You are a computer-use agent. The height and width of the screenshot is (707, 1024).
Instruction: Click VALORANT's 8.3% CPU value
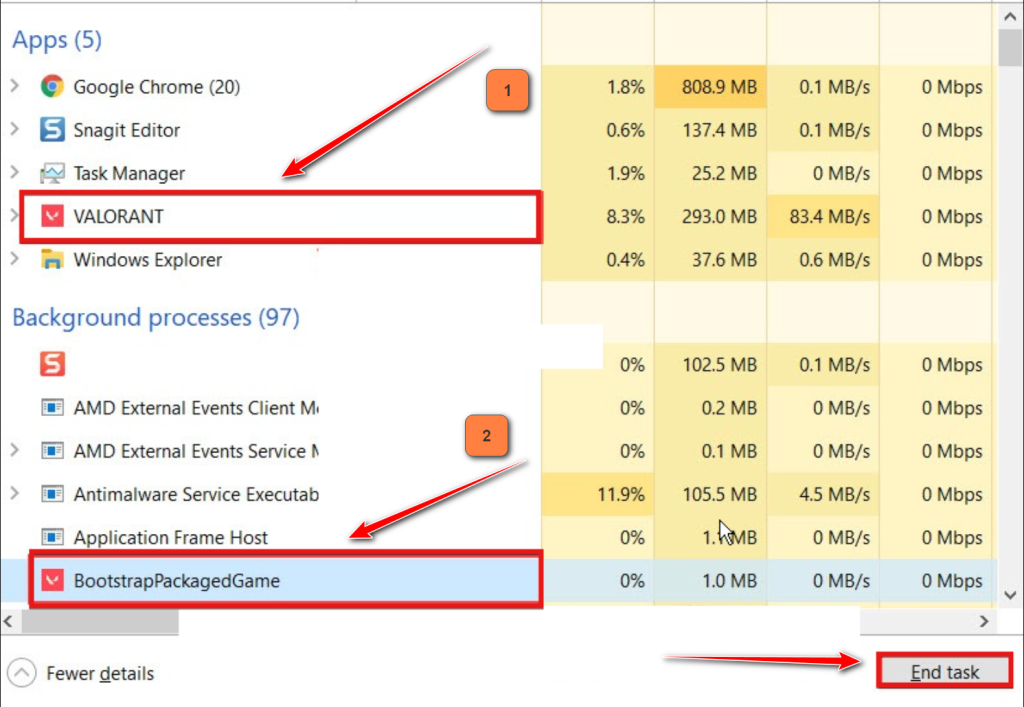625,216
